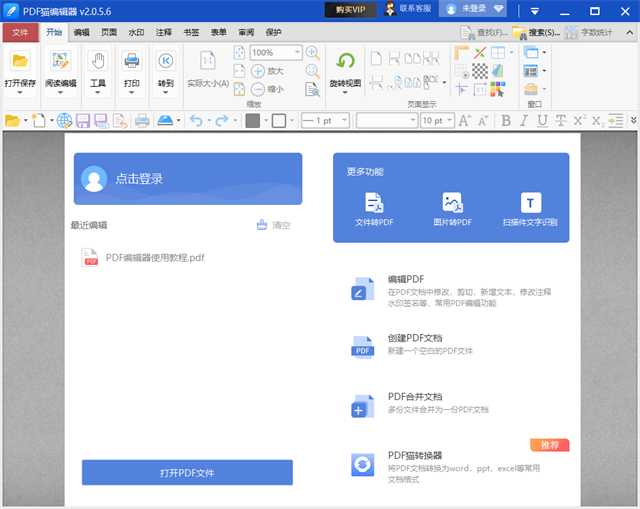Click the 缩小 zoom out button
Image resolution: width=640 pixels, height=509 pixels.
tap(267, 89)
